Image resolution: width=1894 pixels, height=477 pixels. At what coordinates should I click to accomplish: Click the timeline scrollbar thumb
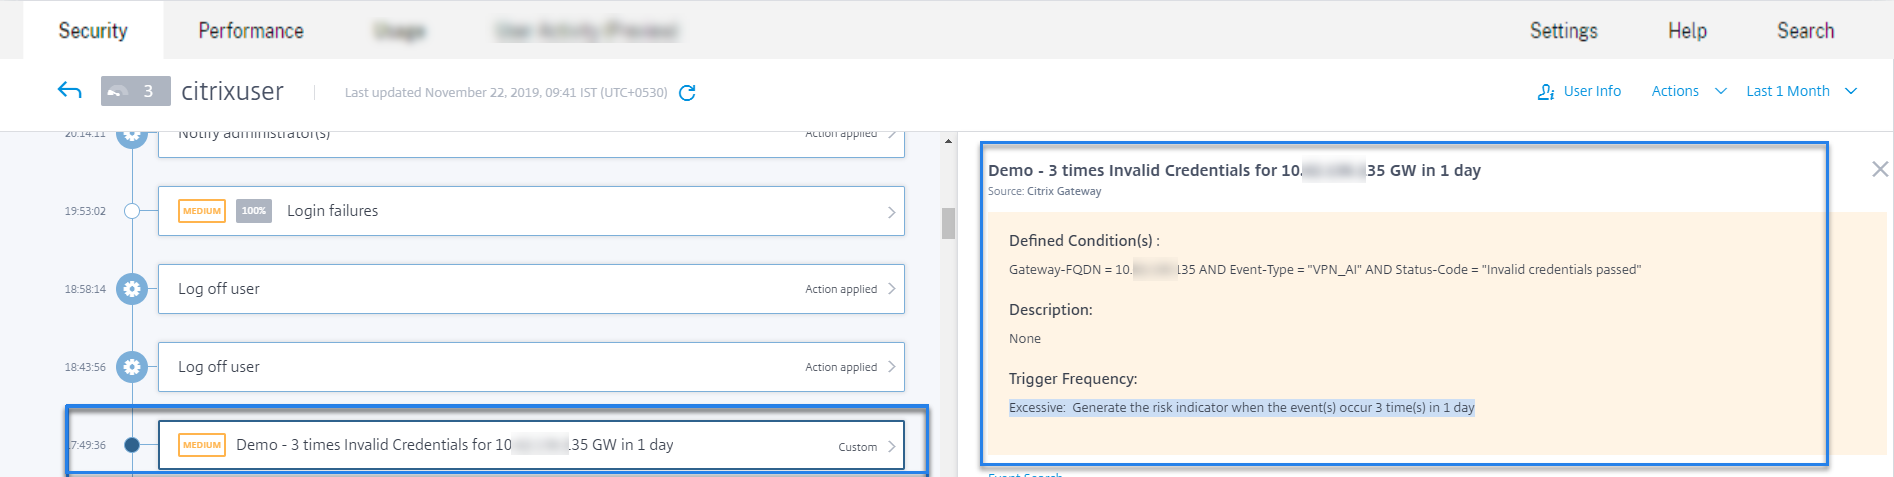point(948,223)
